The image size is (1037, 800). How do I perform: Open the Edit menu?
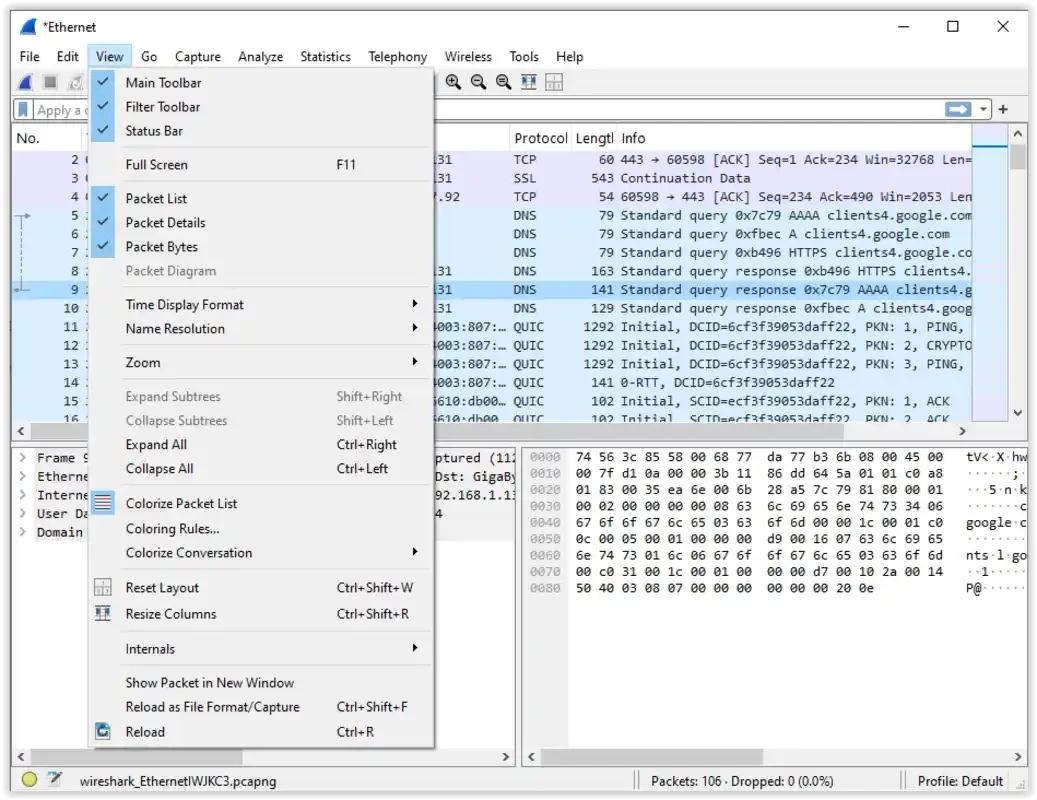tap(67, 56)
